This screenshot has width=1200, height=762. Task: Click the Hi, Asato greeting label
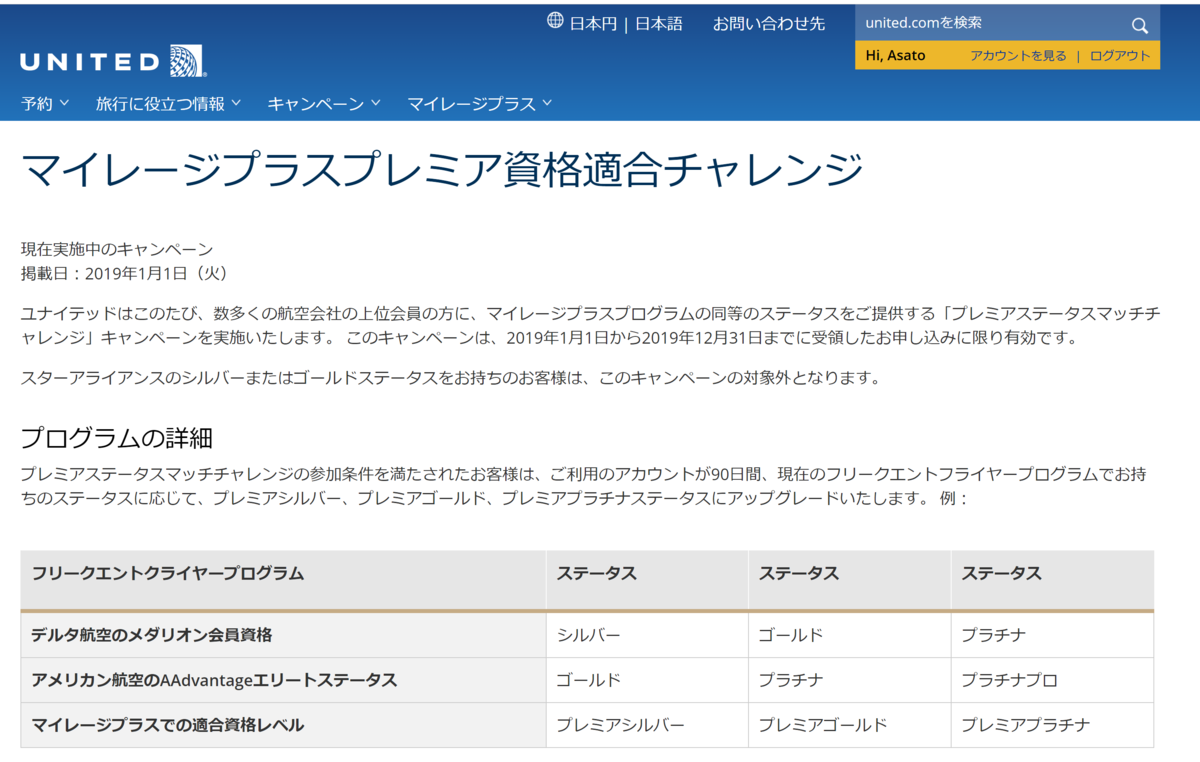point(894,56)
